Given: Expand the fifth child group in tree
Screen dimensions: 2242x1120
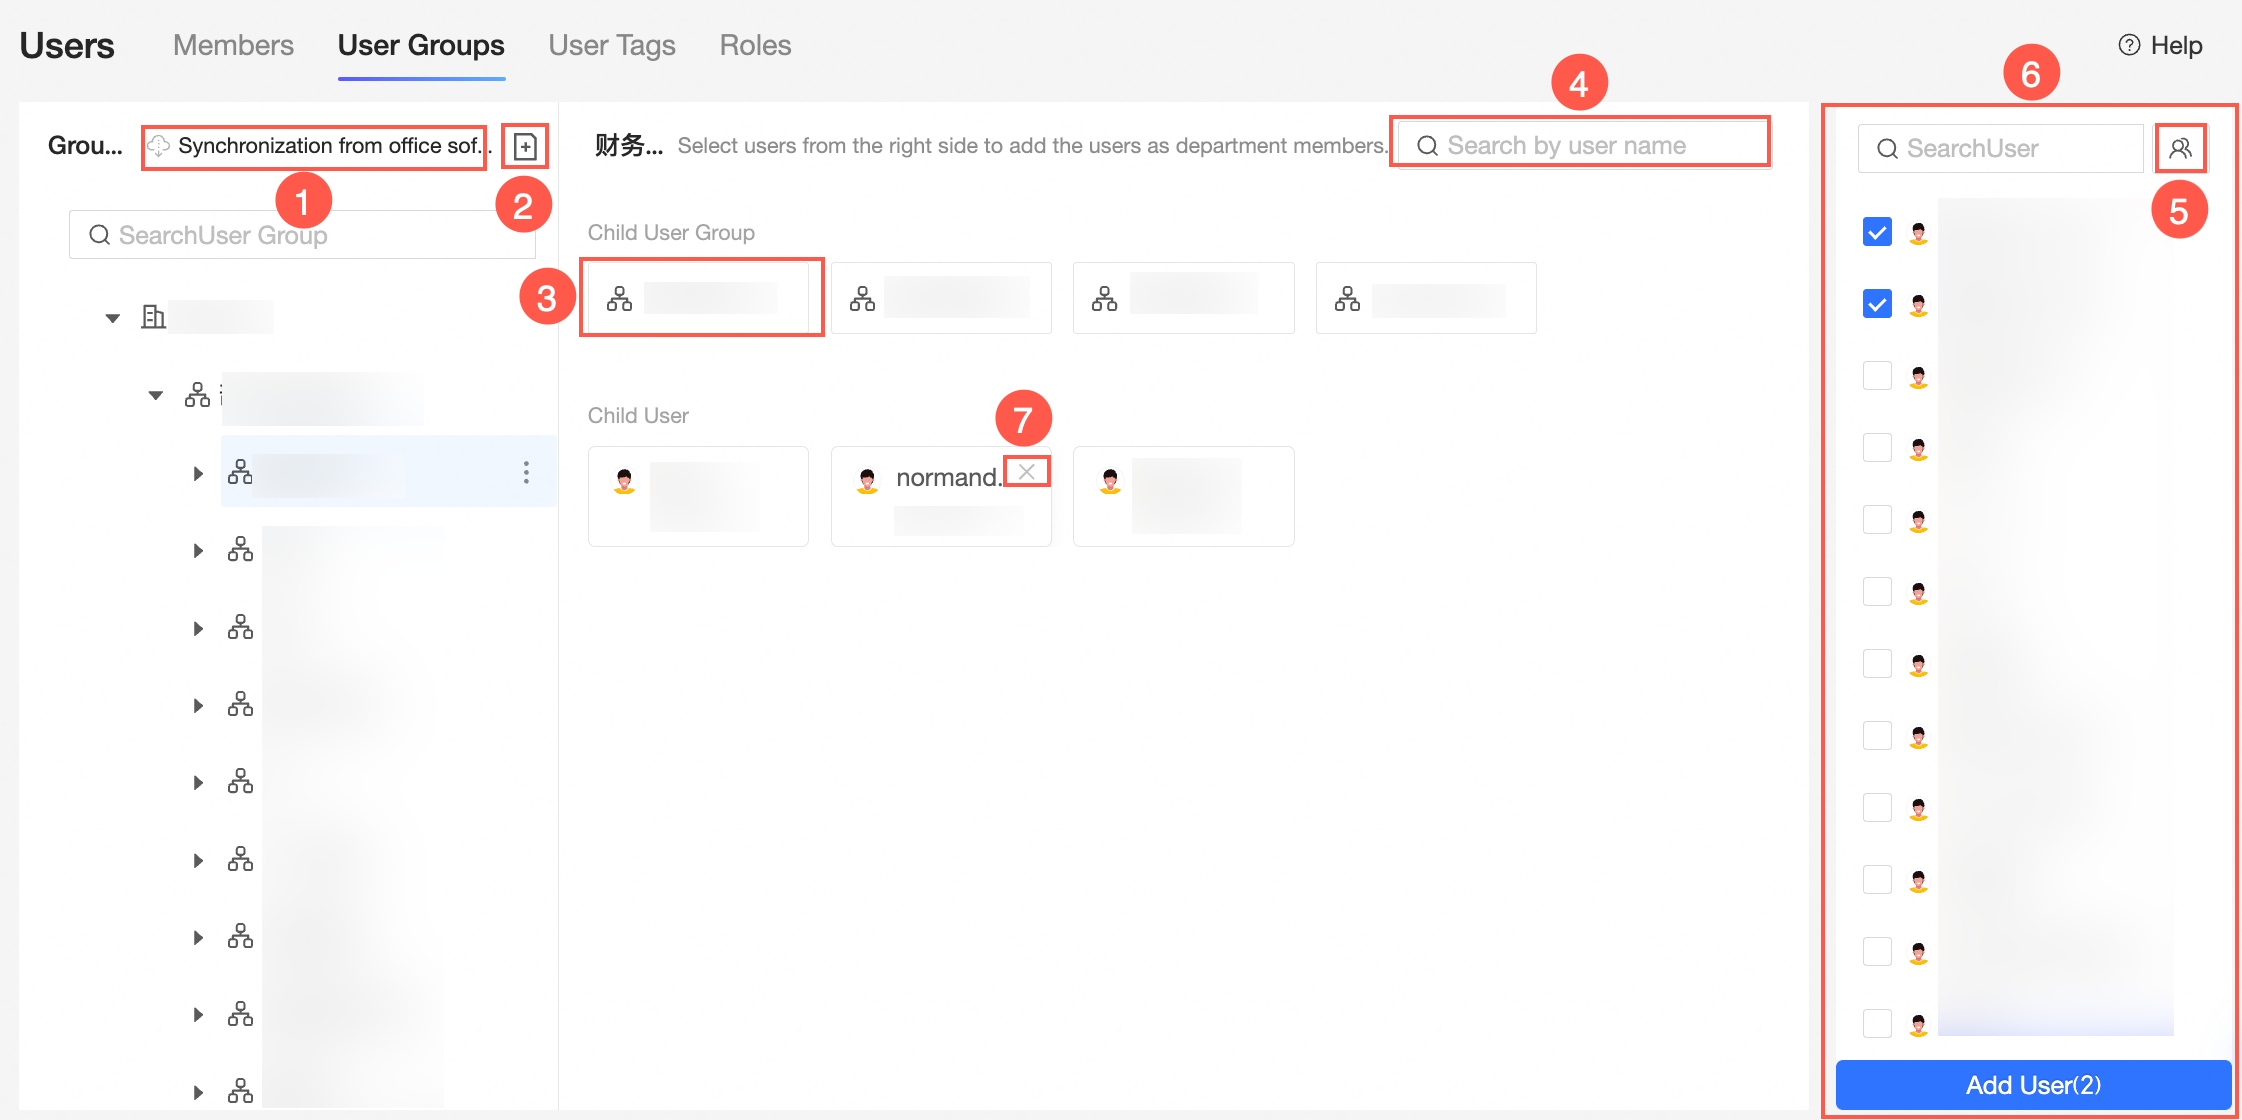Looking at the screenshot, I should pos(198,782).
